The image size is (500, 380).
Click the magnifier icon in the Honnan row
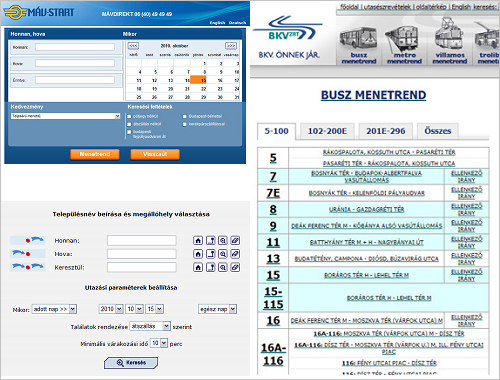point(223,240)
